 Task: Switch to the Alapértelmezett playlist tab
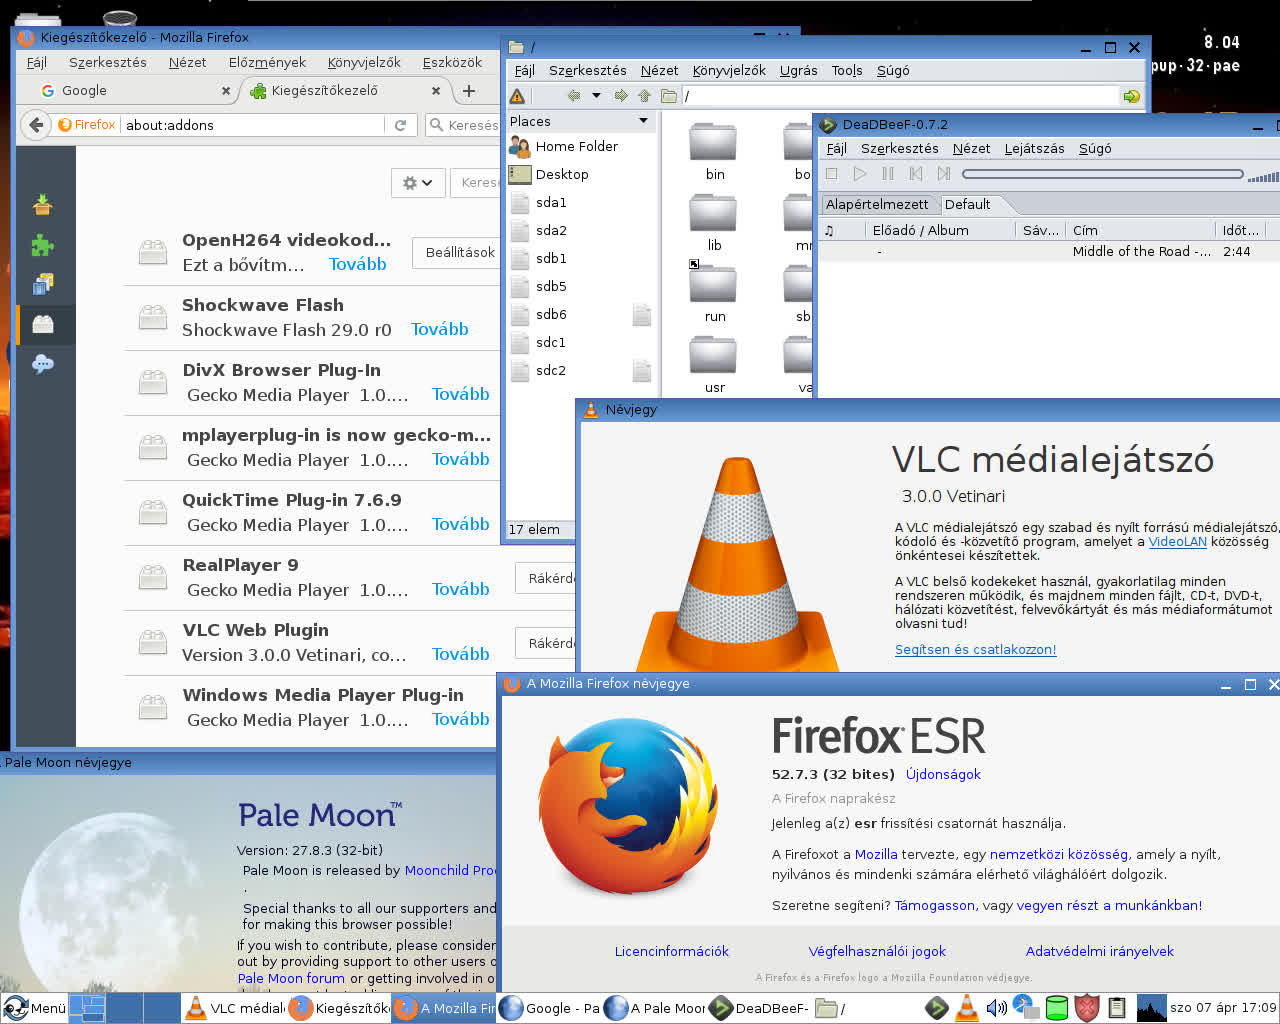coord(877,204)
